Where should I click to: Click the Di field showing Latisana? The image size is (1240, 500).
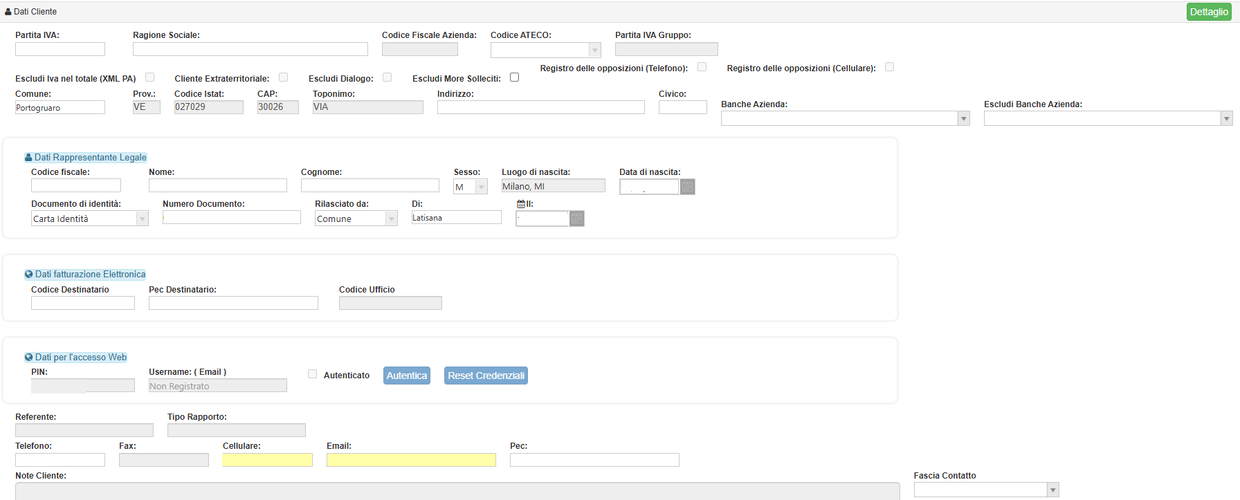tap(456, 217)
